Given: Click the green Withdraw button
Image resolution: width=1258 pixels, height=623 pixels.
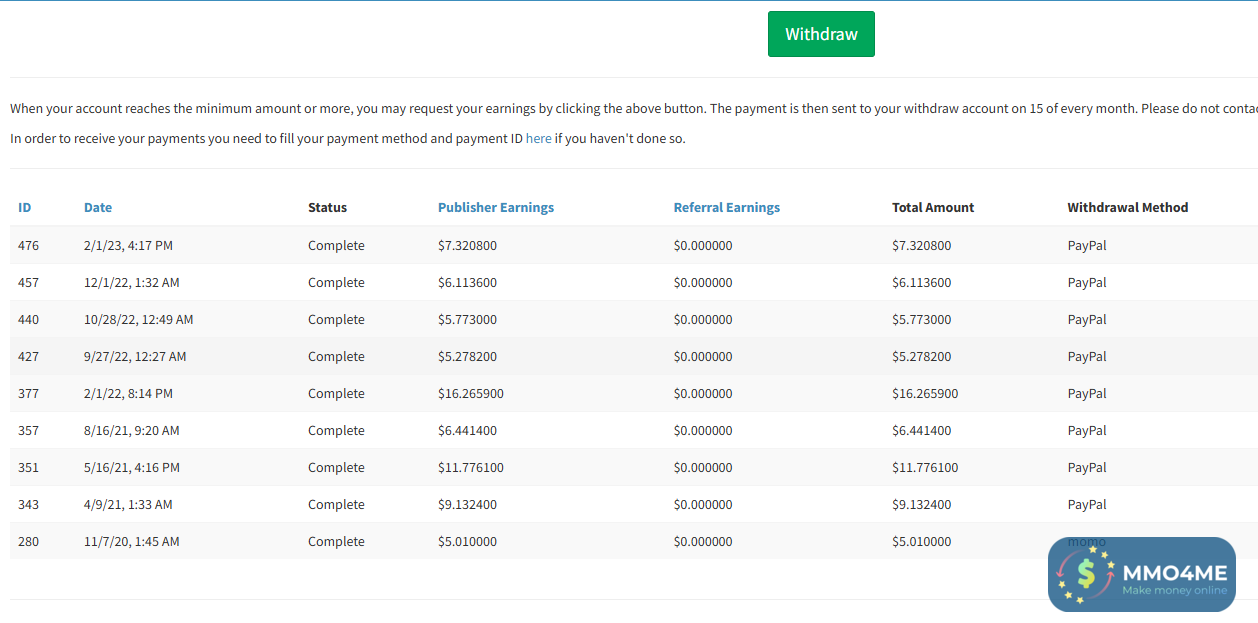Looking at the screenshot, I should click(x=821, y=34).
